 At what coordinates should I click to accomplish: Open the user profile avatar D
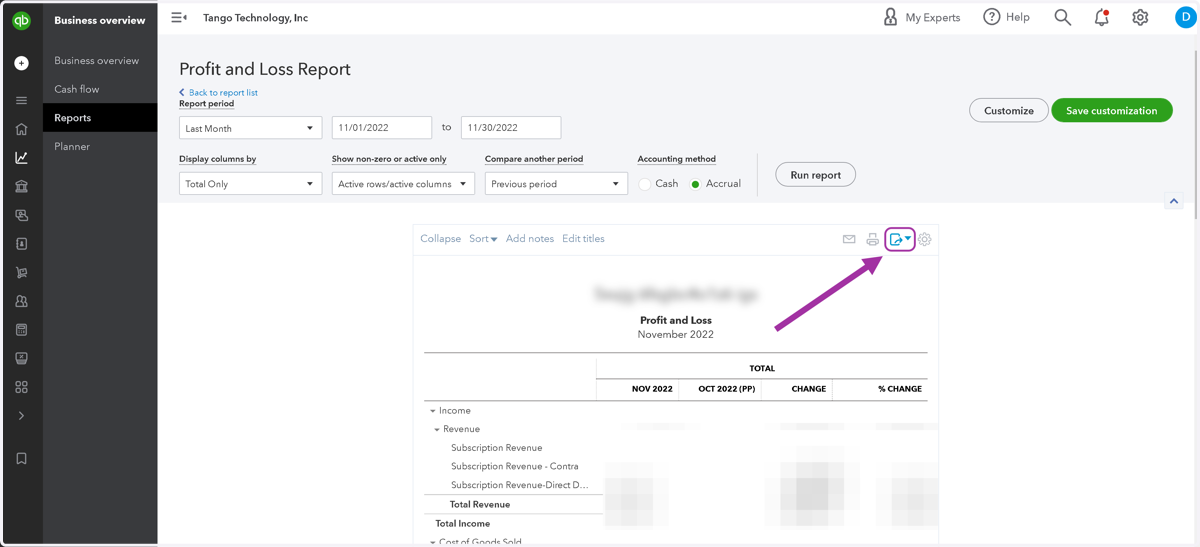[1186, 17]
